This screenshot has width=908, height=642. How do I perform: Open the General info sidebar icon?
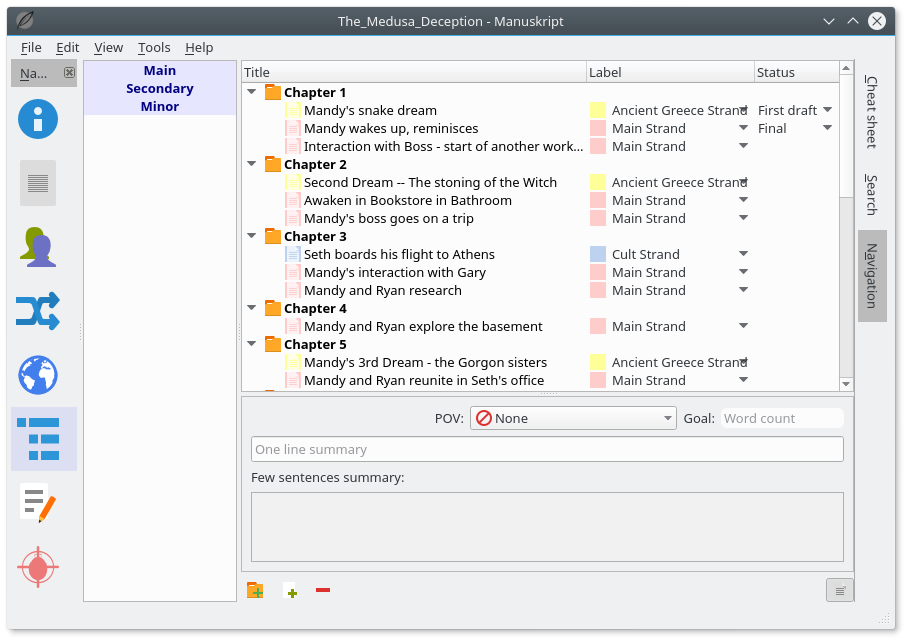38,119
